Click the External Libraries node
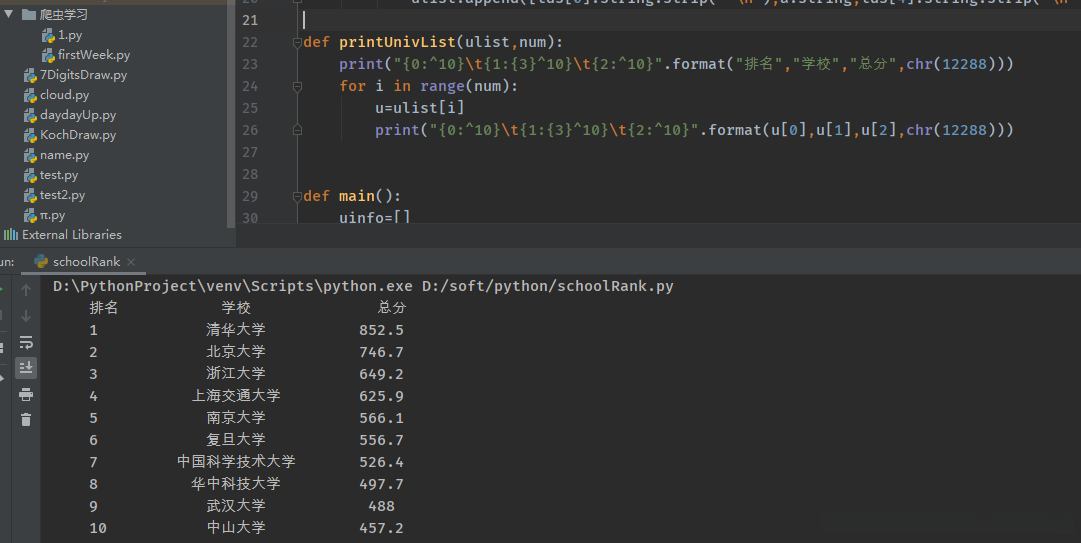 pyautogui.click(x=72, y=235)
